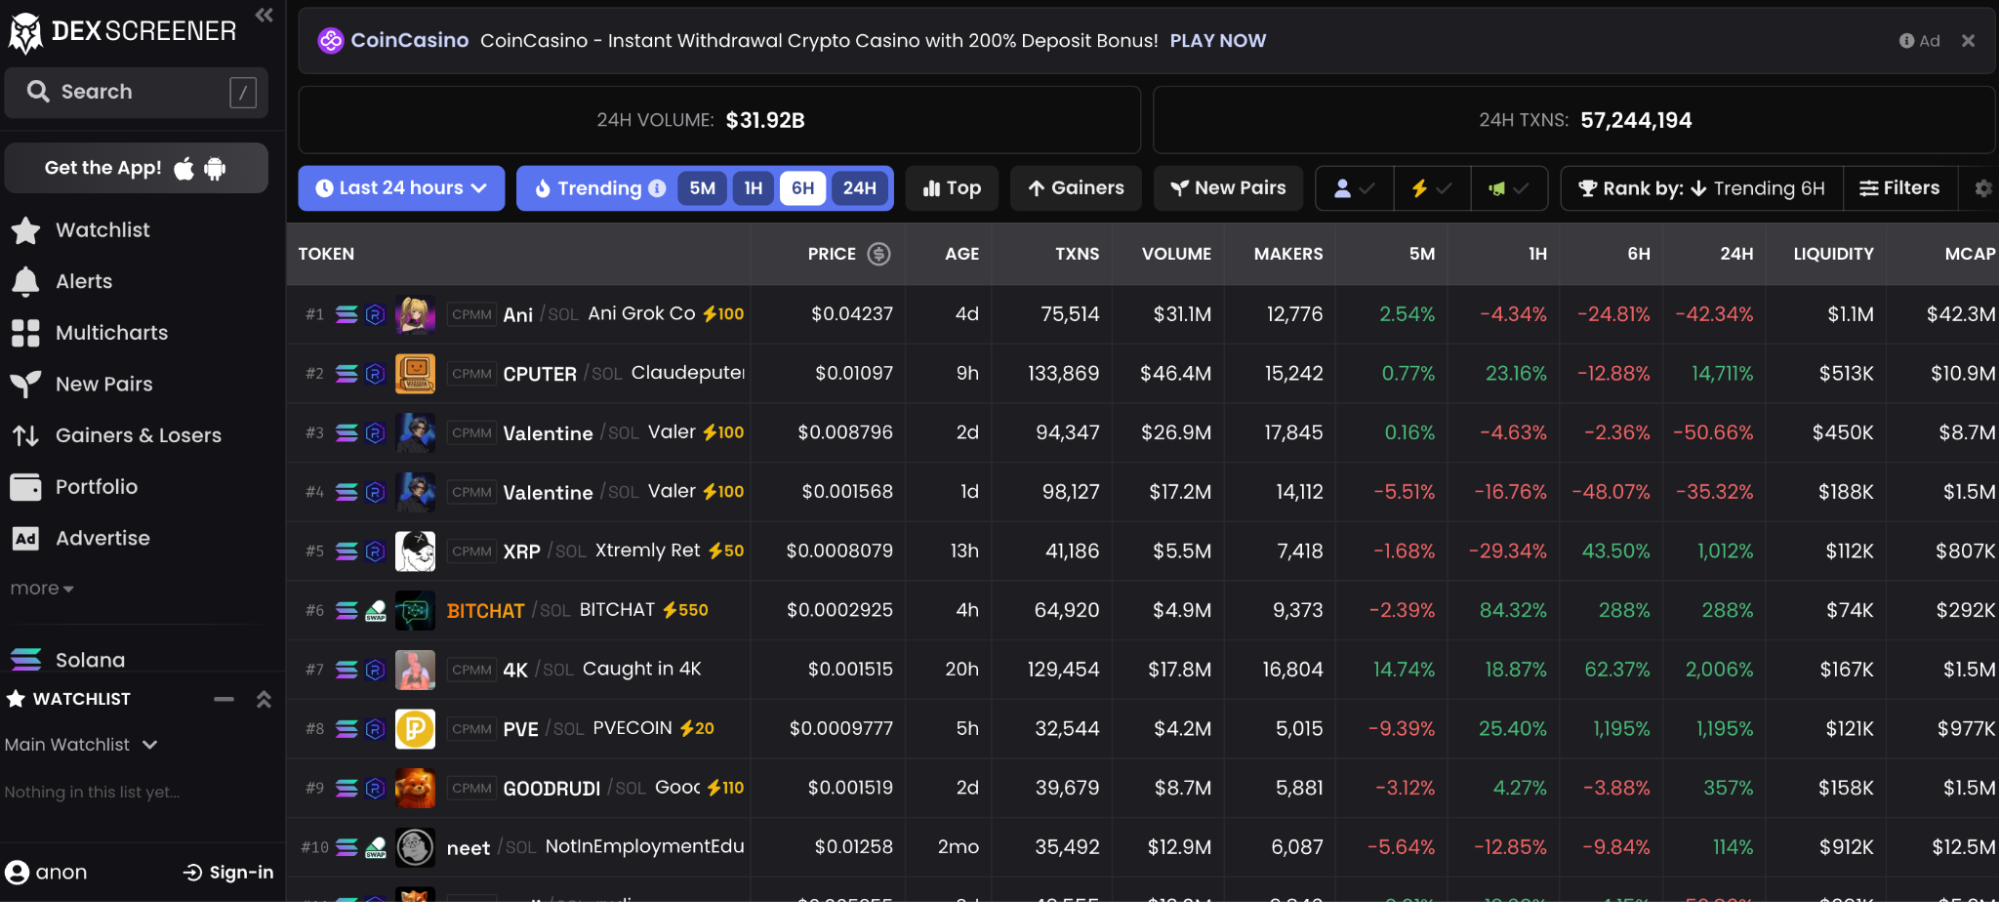
Task: Select the 5M trending timeframe
Action: click(x=702, y=188)
